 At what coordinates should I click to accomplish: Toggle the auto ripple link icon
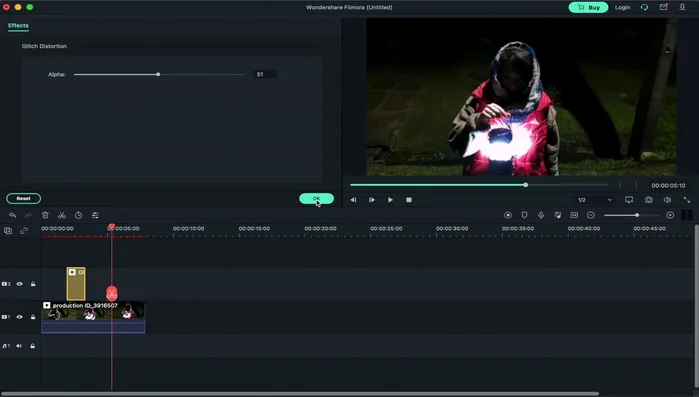click(24, 230)
